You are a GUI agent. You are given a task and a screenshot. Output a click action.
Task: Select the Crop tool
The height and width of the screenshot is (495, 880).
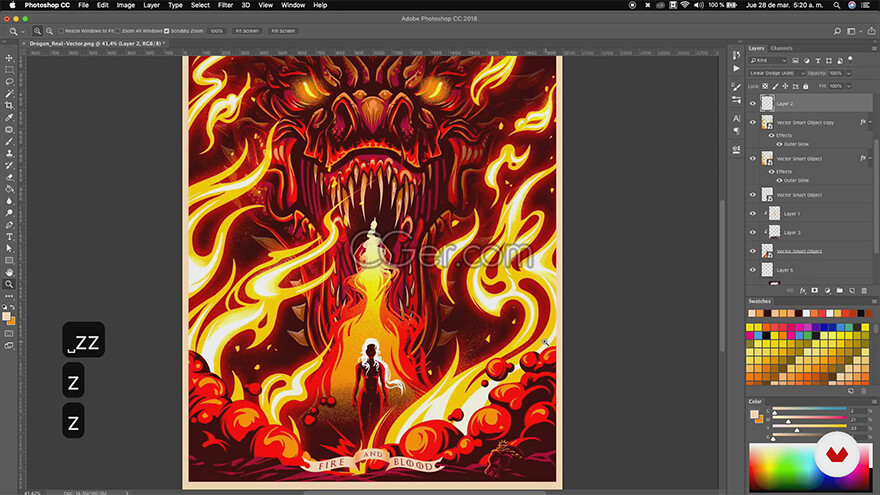[9, 105]
